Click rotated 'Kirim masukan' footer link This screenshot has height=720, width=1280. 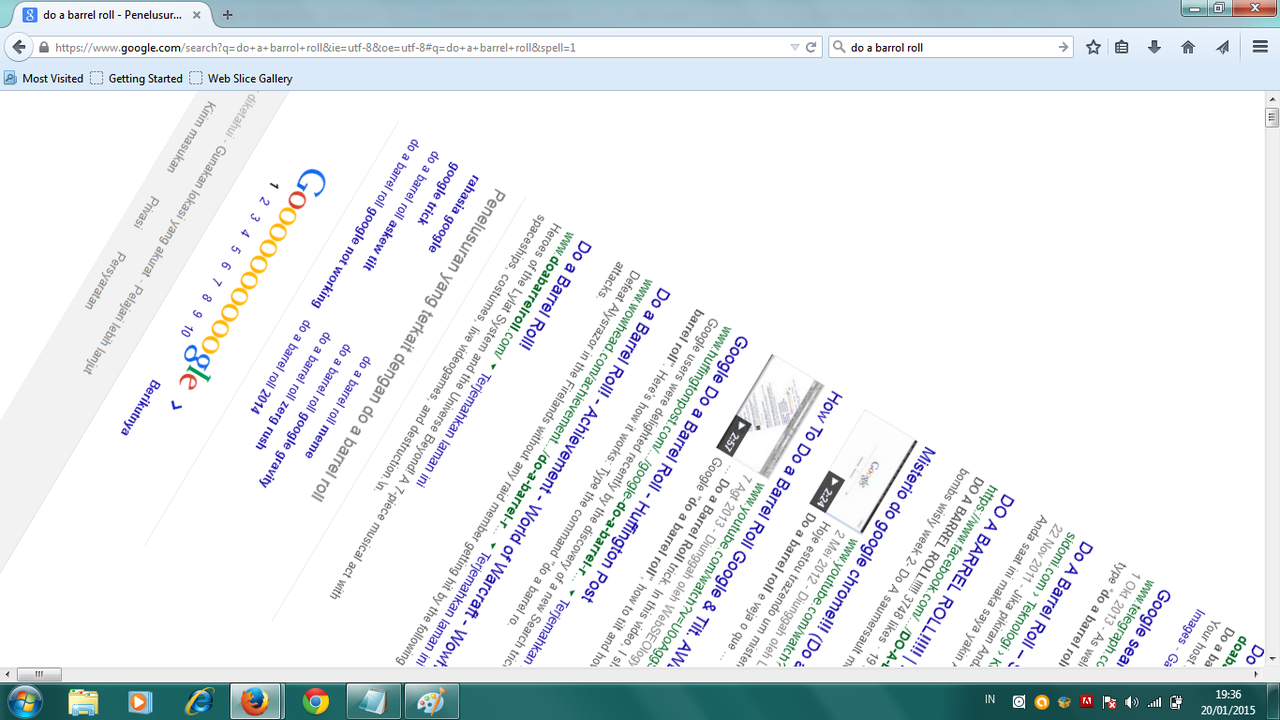[193, 139]
